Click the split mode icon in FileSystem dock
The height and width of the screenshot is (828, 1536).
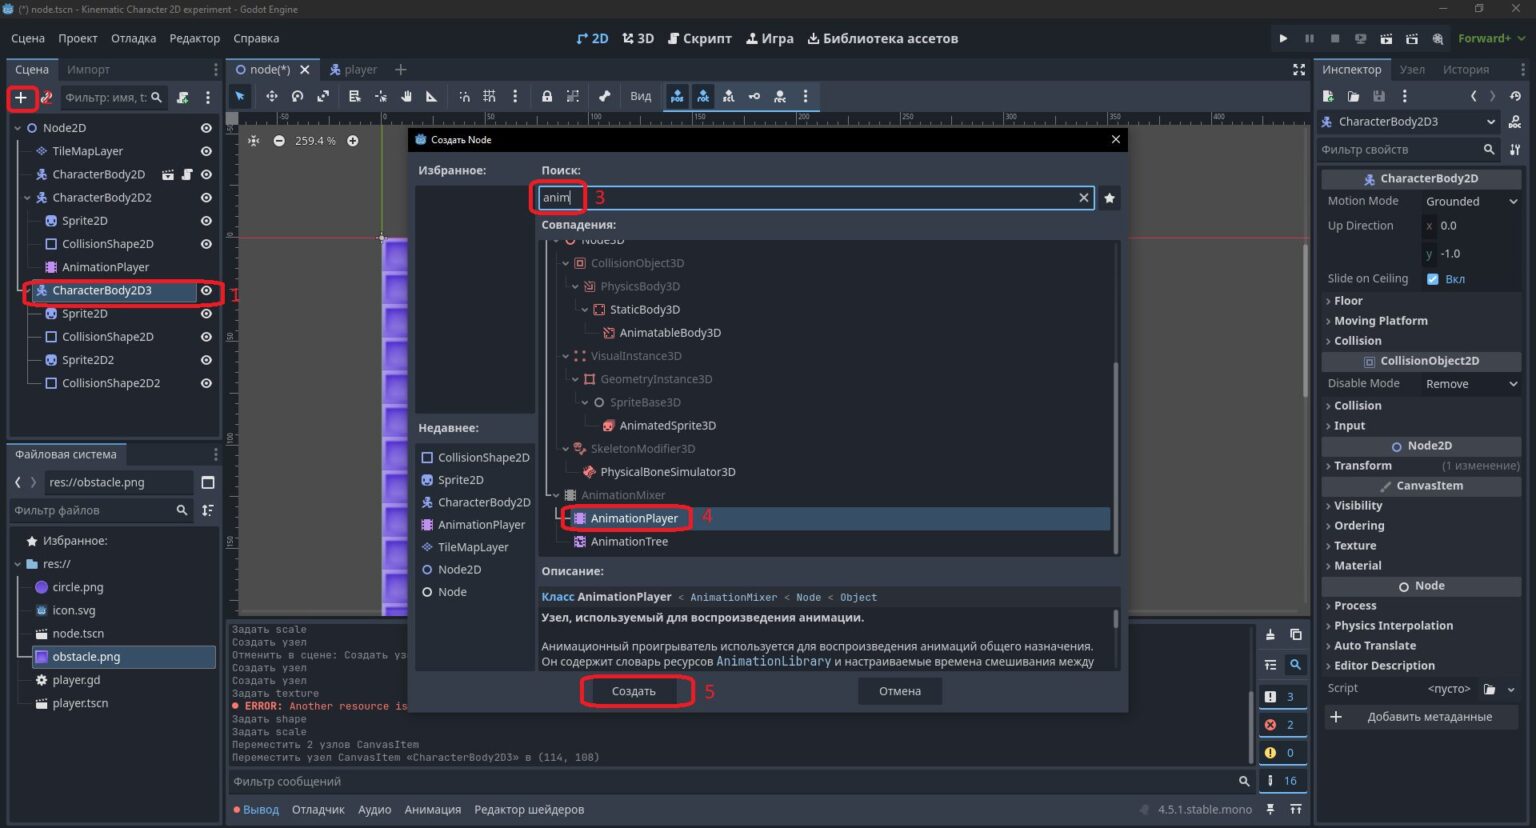pos(208,482)
